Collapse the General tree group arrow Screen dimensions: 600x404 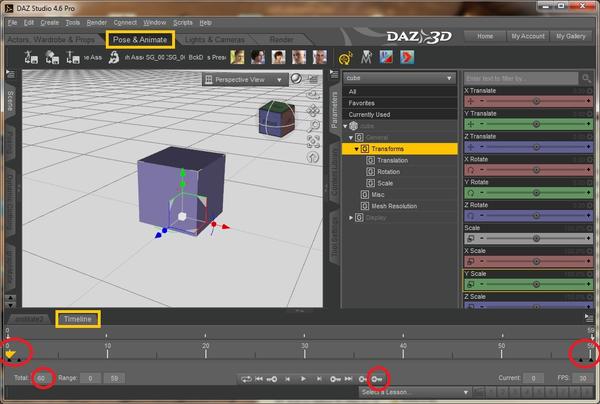point(351,137)
